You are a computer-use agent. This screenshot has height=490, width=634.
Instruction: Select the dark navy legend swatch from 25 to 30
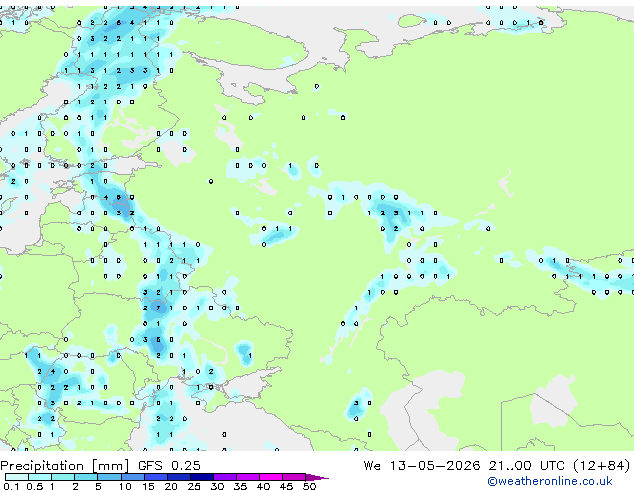[201, 477]
